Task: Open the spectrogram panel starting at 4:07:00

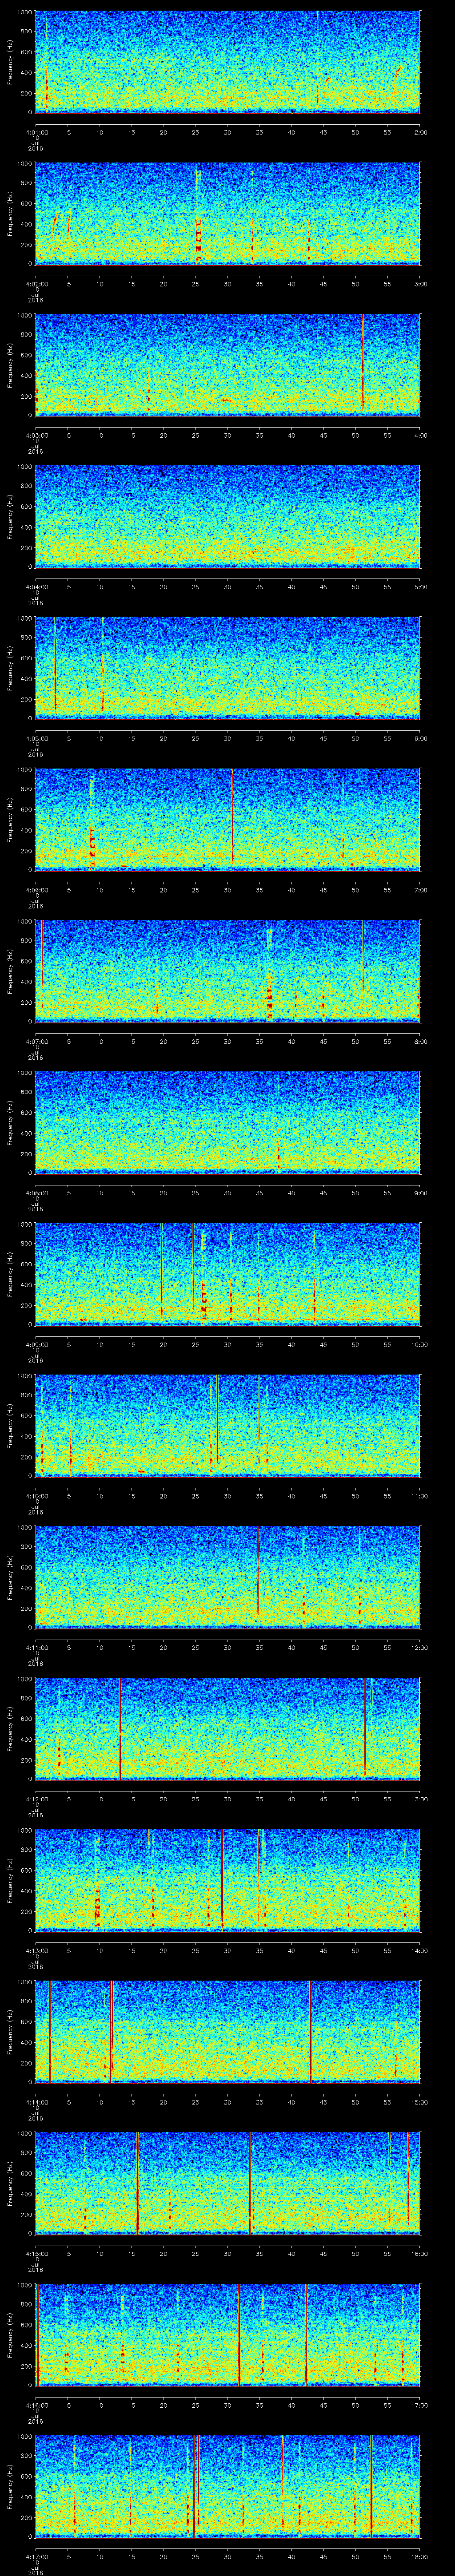Action: (x=228, y=970)
